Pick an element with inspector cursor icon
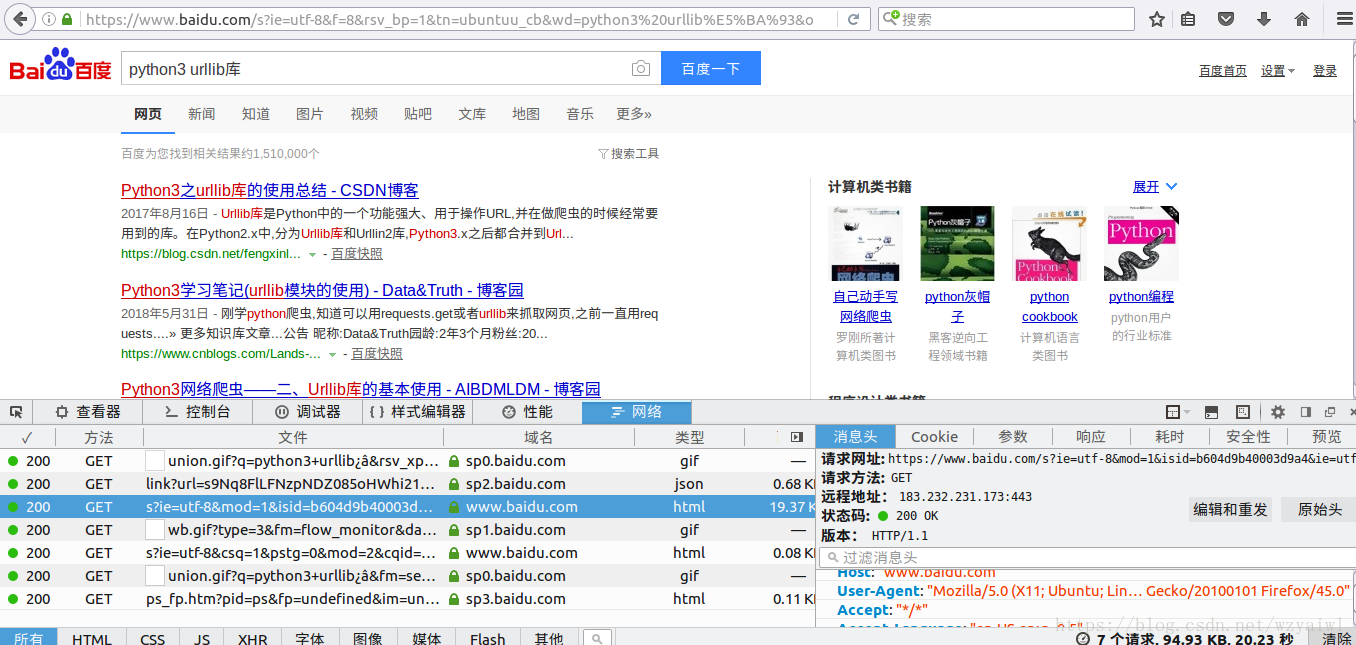The image size is (1356, 645). 16,412
